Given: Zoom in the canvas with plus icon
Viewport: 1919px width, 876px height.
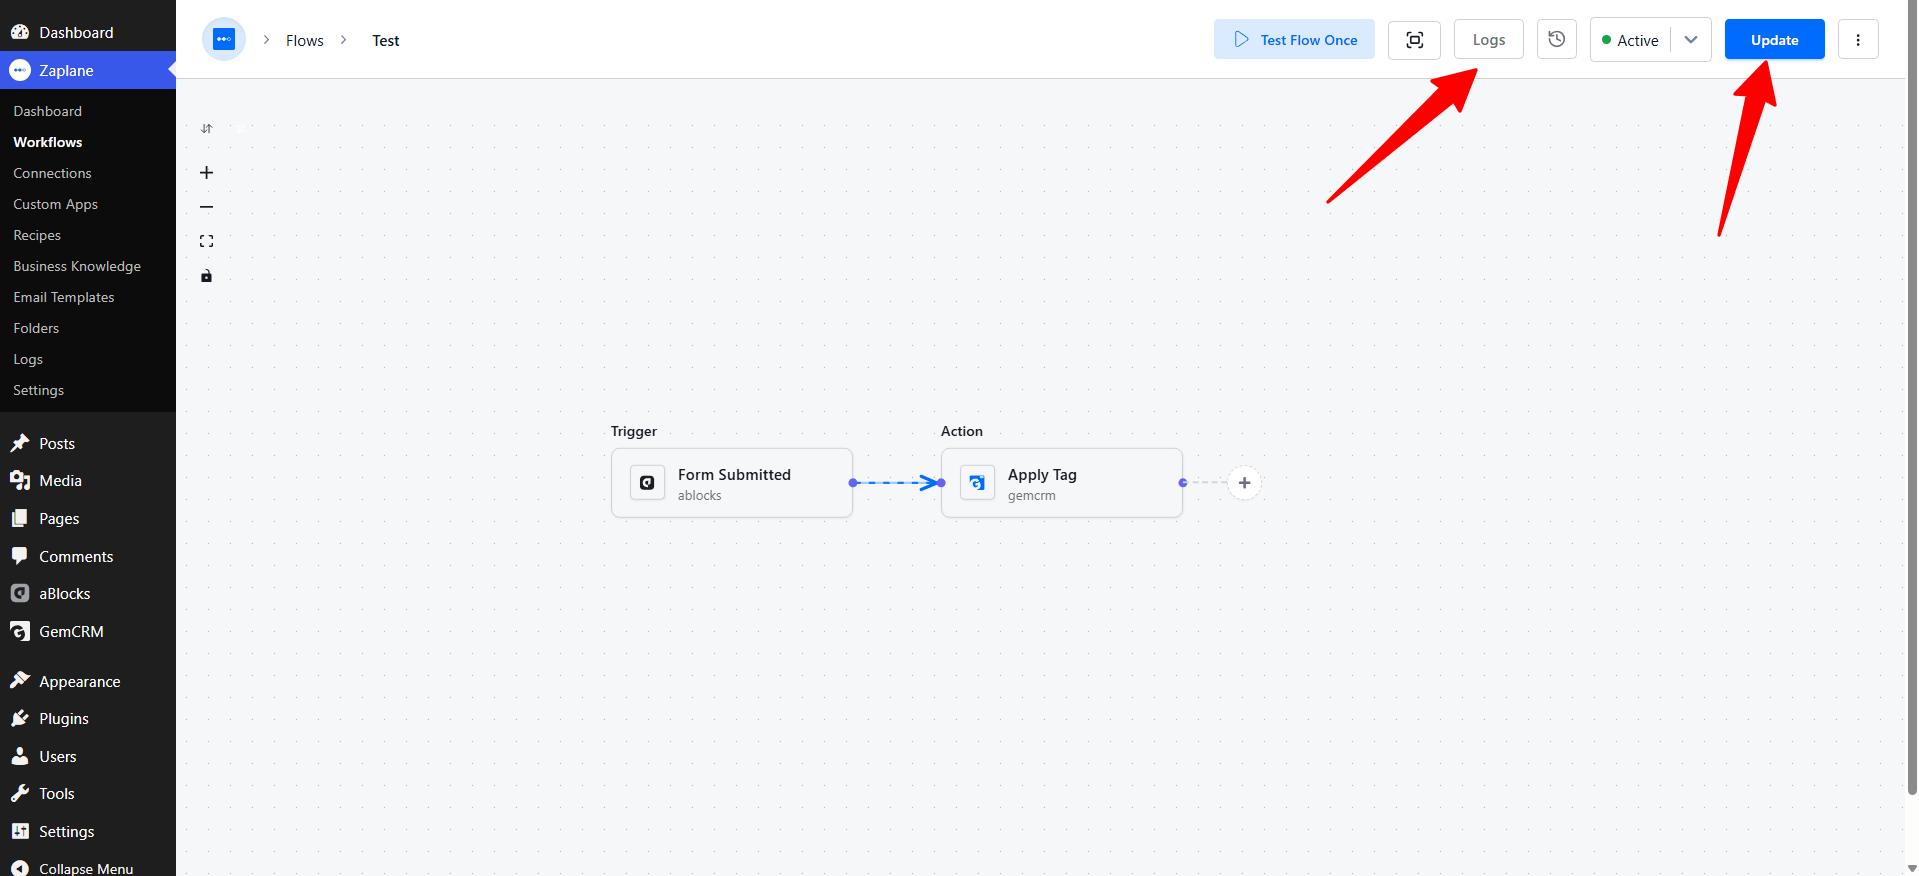Looking at the screenshot, I should 206,173.
